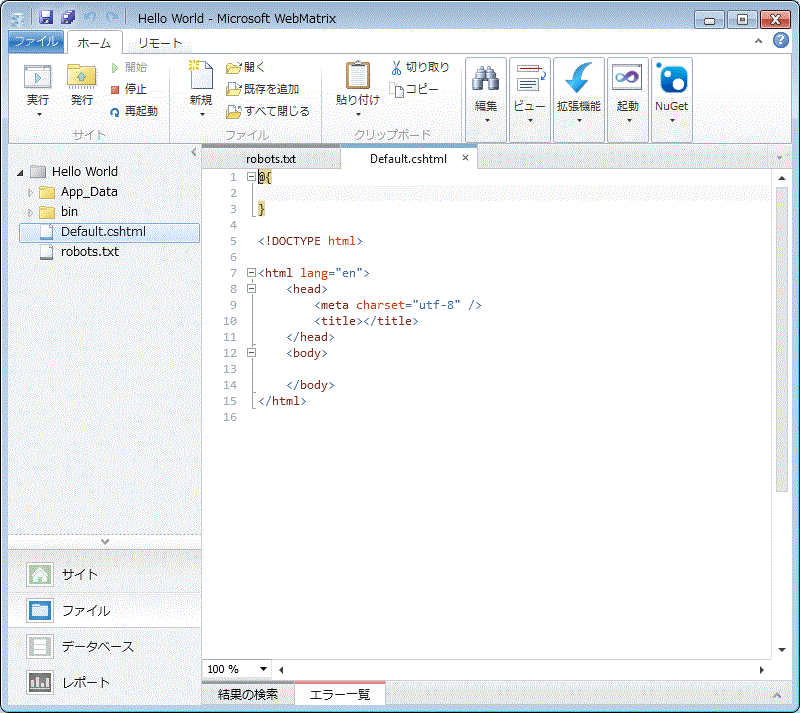
Task: Select the リモート ribbon tab
Action: coord(160,43)
